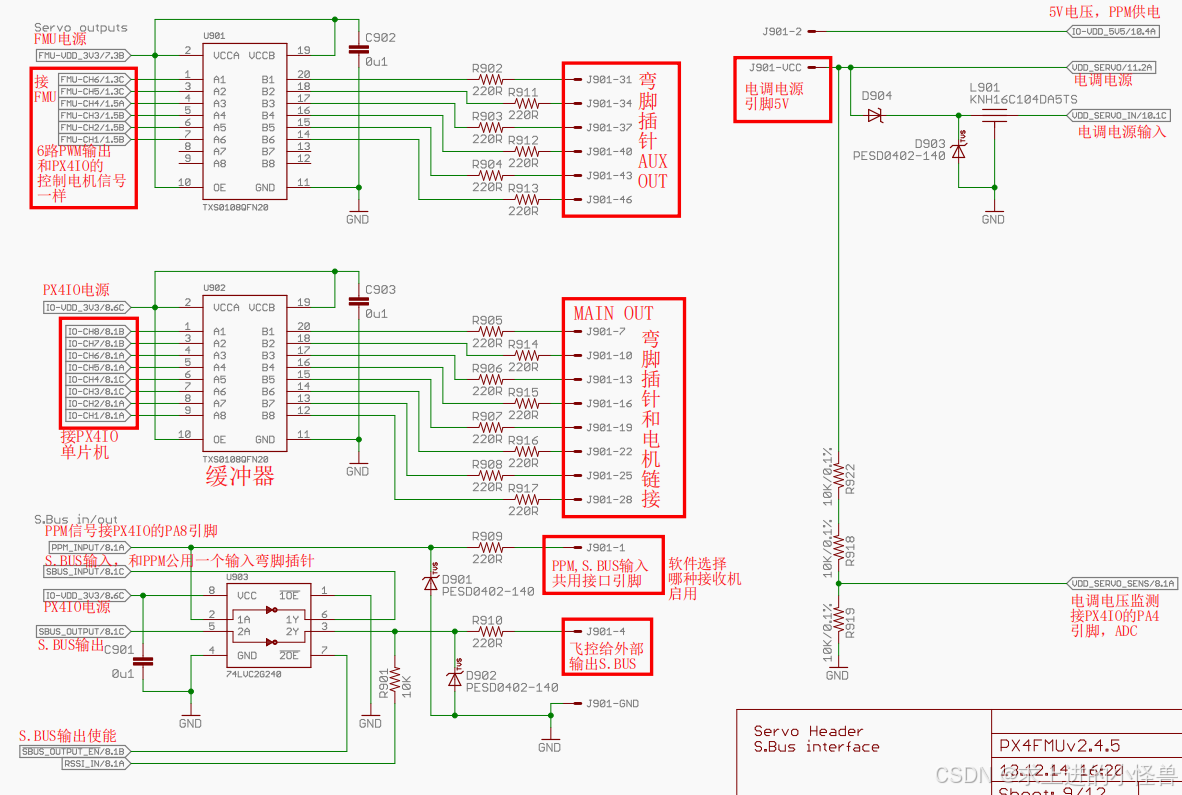This screenshot has width=1182, height=795.
Task: Click connector pin J901-7
Action: (x=606, y=332)
